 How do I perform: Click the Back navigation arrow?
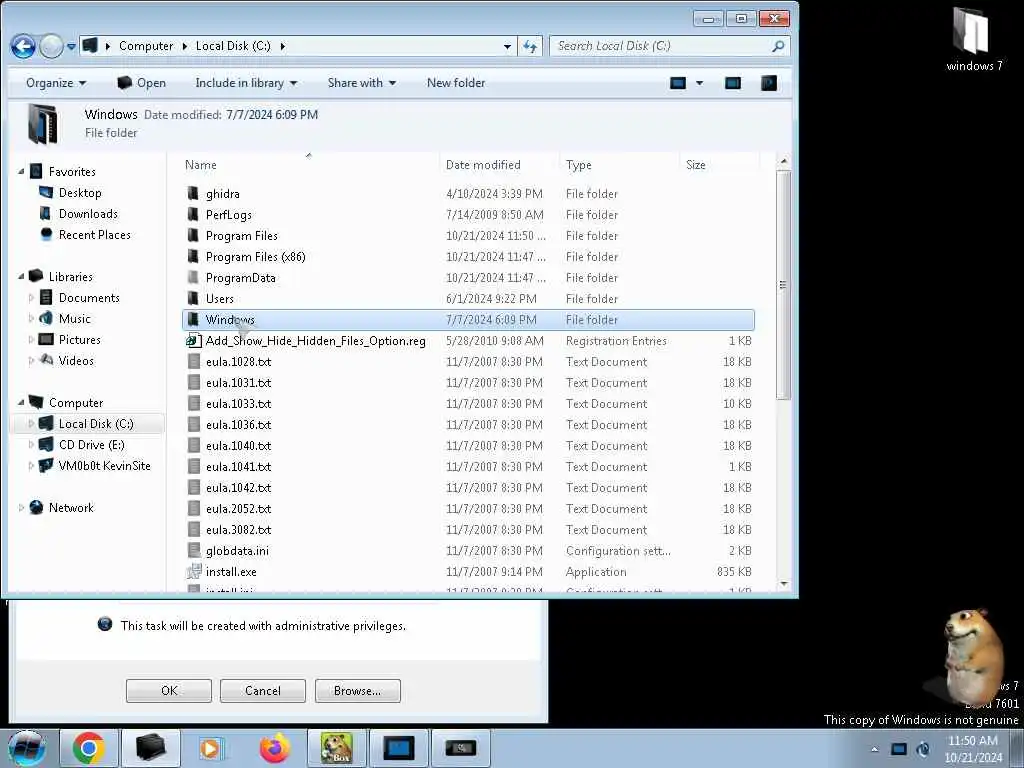(23, 46)
